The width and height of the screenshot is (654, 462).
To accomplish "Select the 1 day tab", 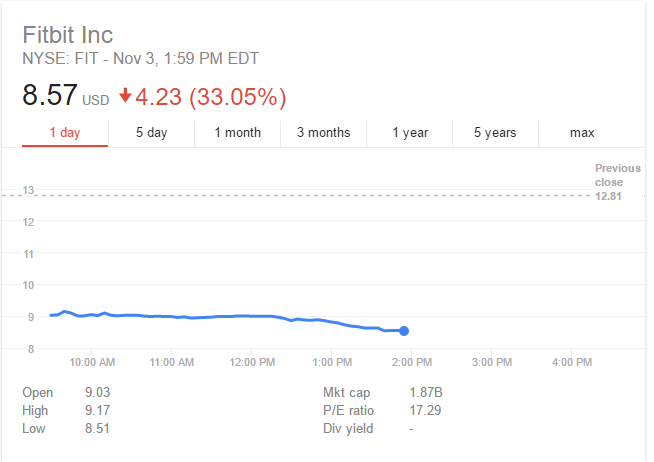I will 65,133.
